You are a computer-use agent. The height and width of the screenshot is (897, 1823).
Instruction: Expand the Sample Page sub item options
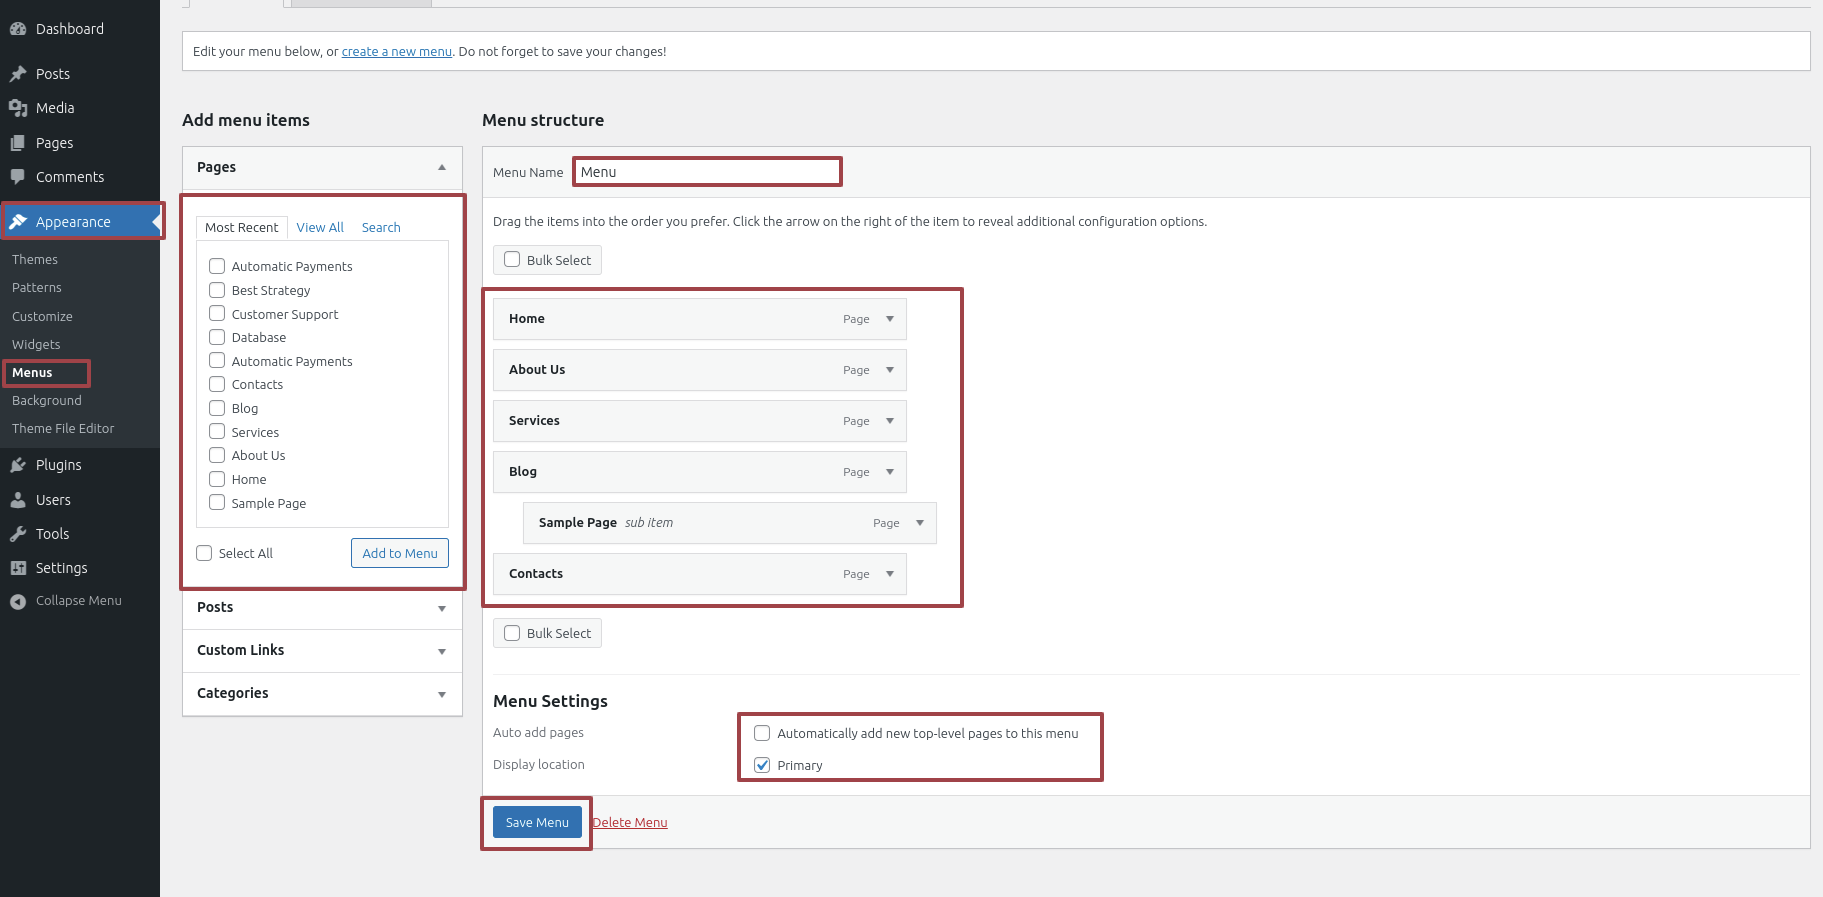click(x=920, y=523)
